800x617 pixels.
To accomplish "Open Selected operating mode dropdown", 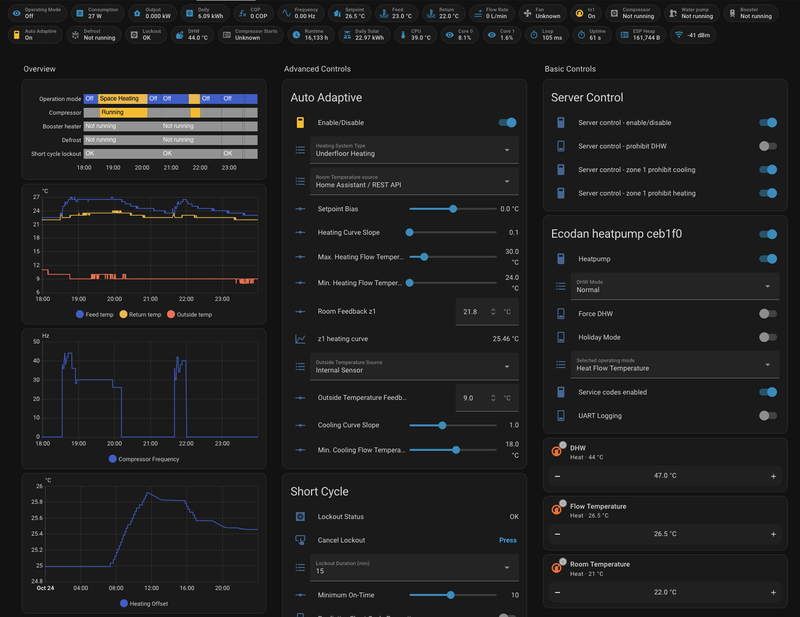I will [674, 364].
